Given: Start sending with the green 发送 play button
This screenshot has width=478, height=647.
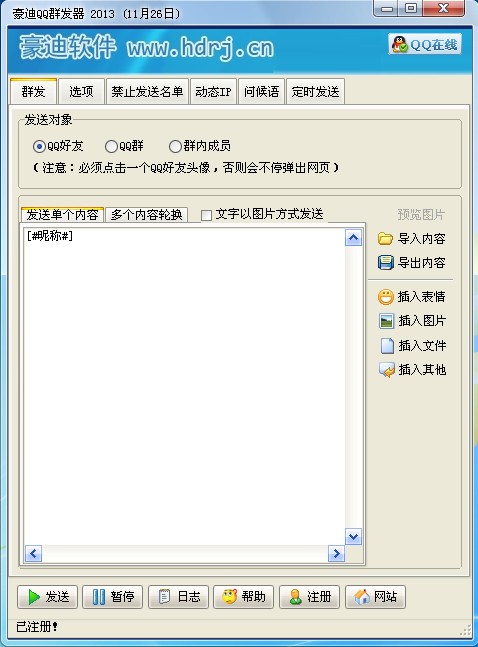Looking at the screenshot, I should click(x=47, y=597).
